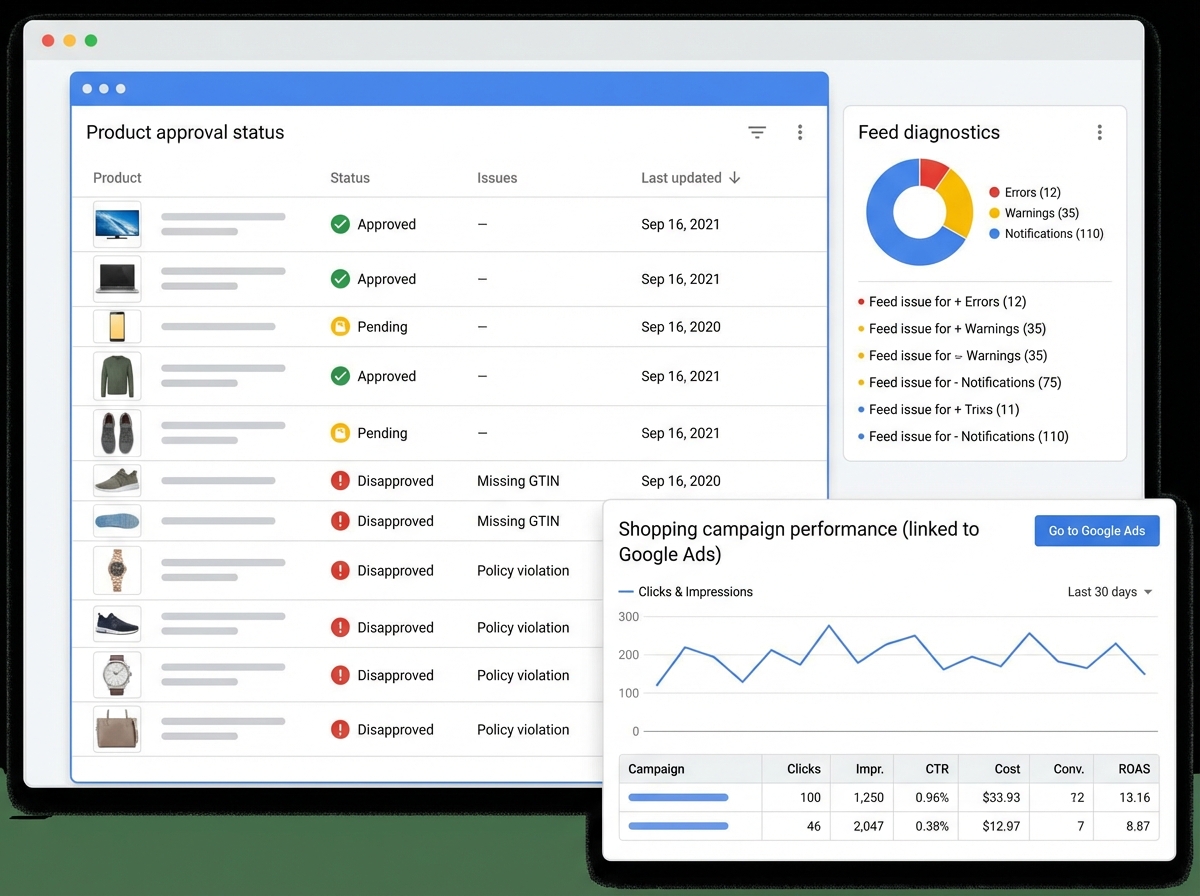Open the filter options in Product approval status

[757, 131]
